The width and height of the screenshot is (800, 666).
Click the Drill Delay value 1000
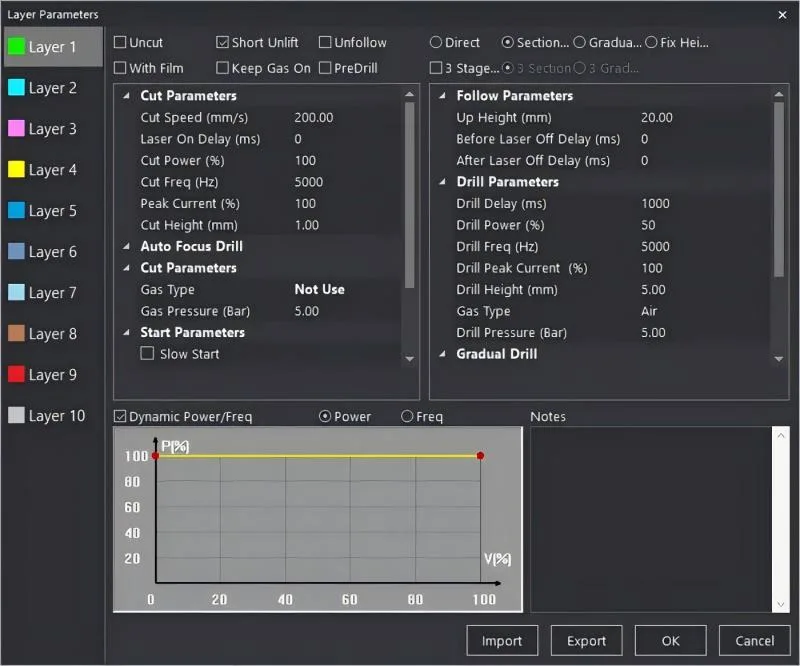[656, 204]
